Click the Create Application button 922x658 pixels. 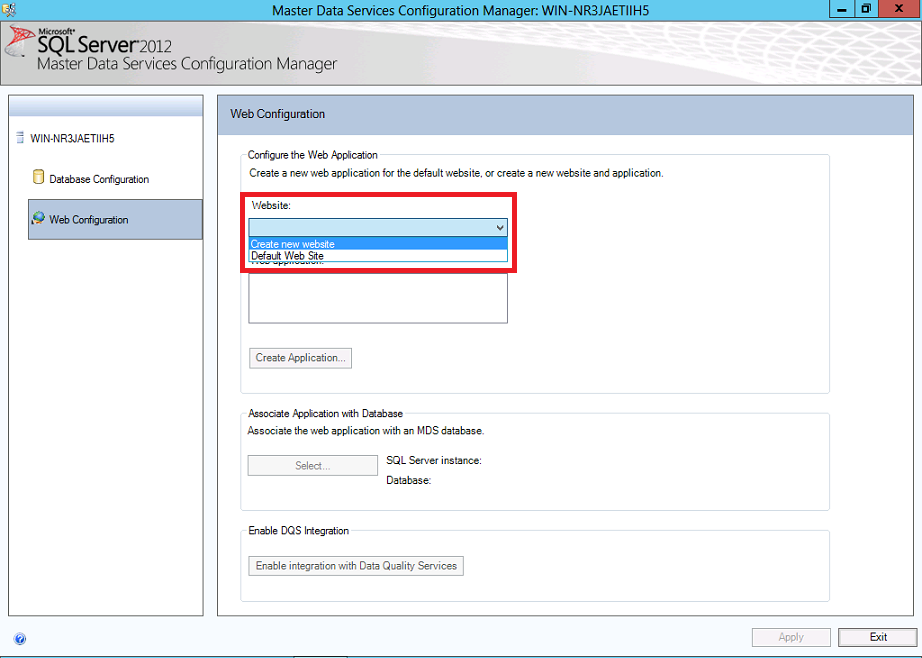coord(300,358)
